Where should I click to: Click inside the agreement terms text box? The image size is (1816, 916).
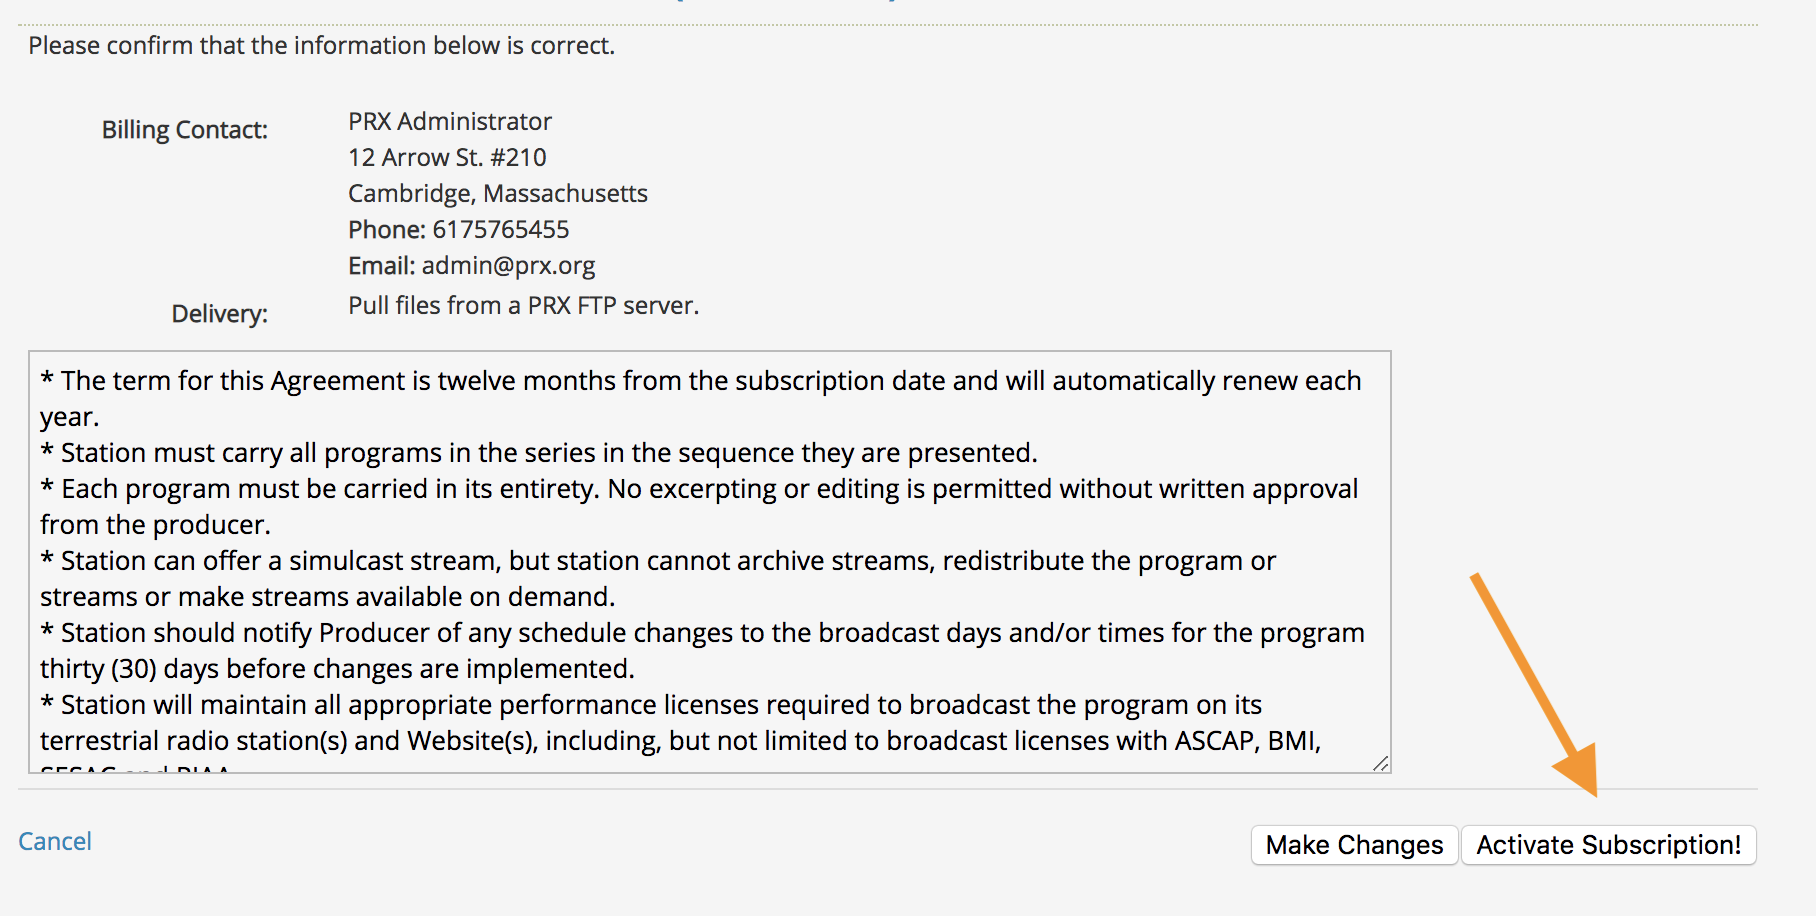(710, 562)
